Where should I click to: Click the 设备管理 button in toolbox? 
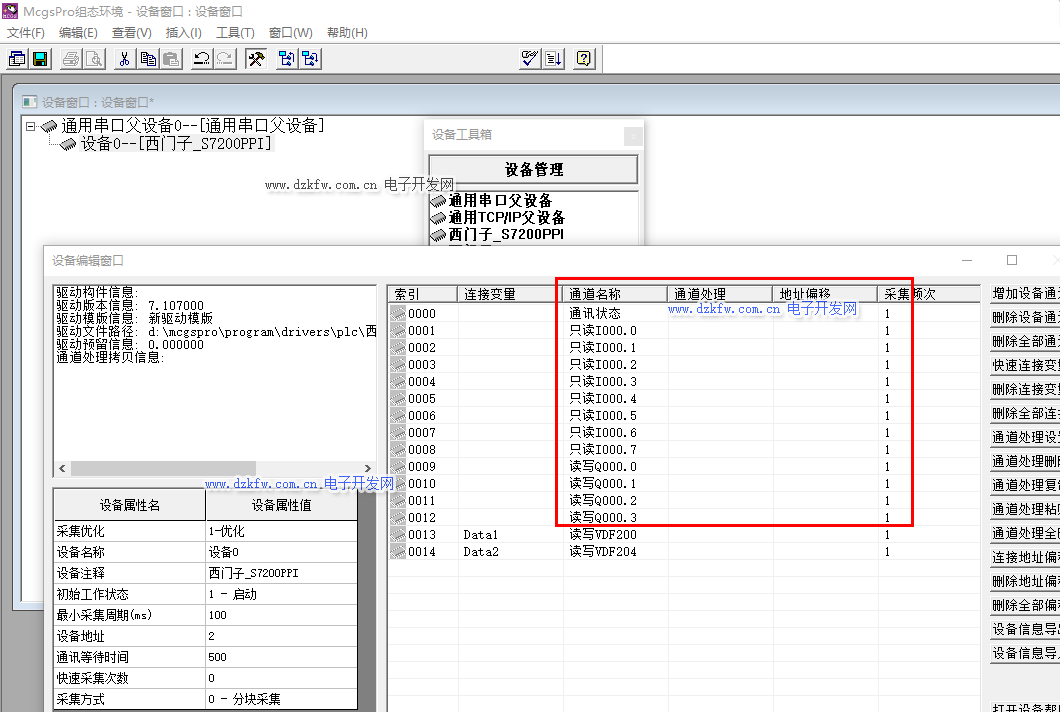click(x=533, y=170)
